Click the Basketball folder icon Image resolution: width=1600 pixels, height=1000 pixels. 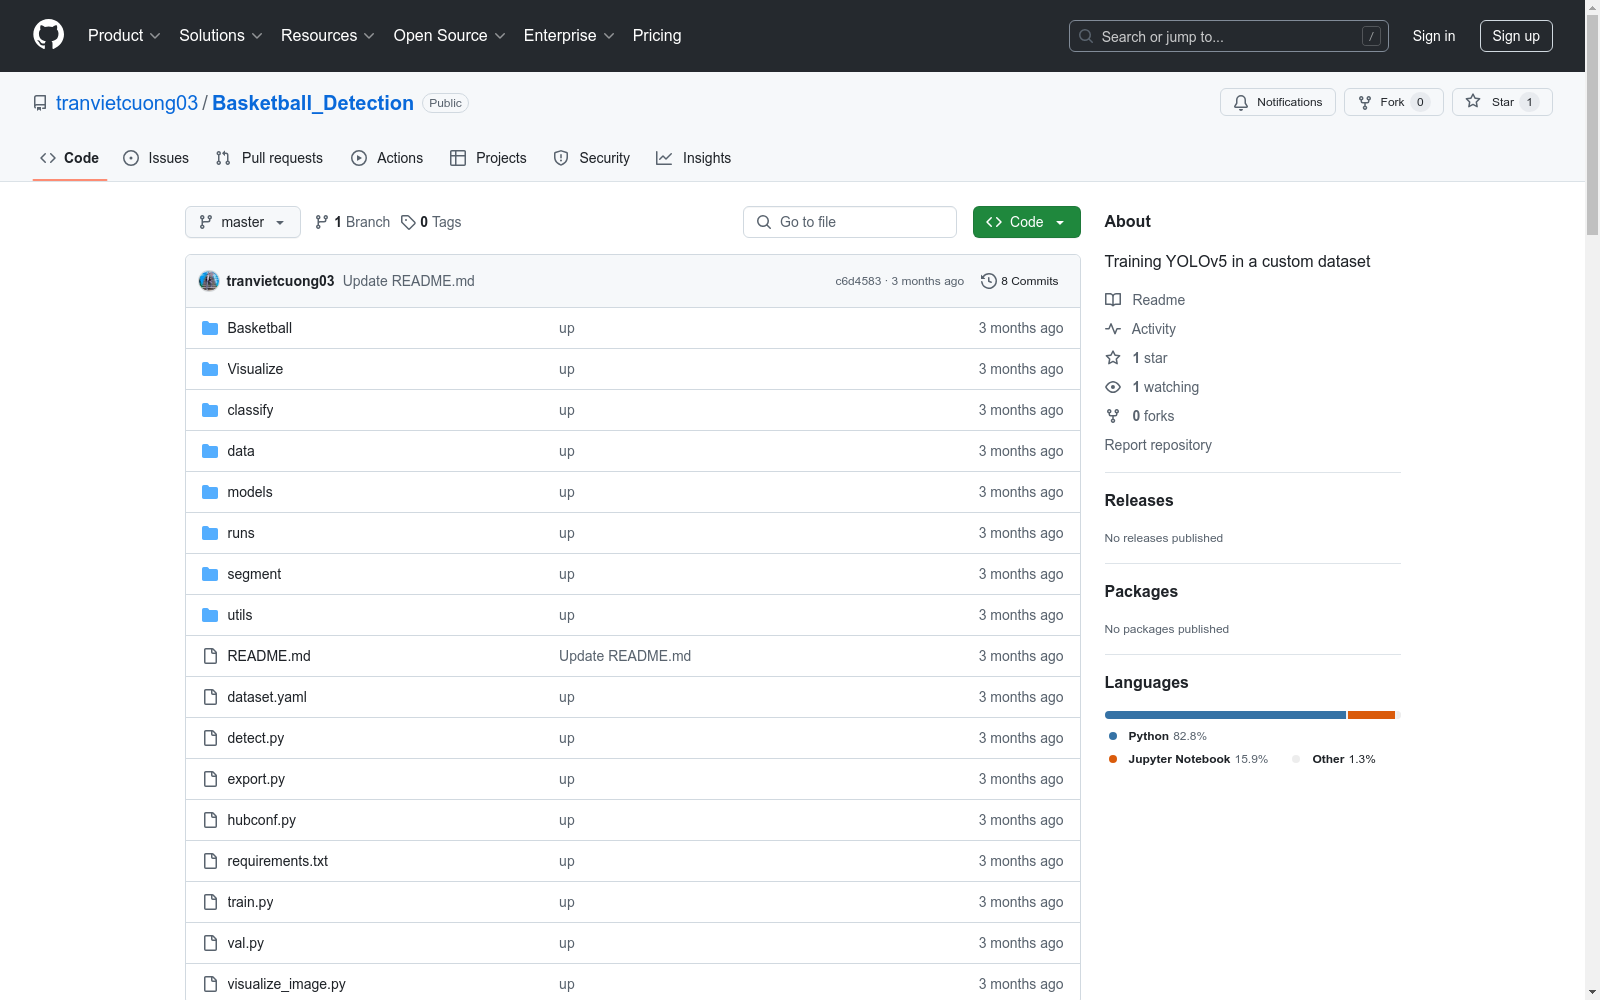[210, 328]
